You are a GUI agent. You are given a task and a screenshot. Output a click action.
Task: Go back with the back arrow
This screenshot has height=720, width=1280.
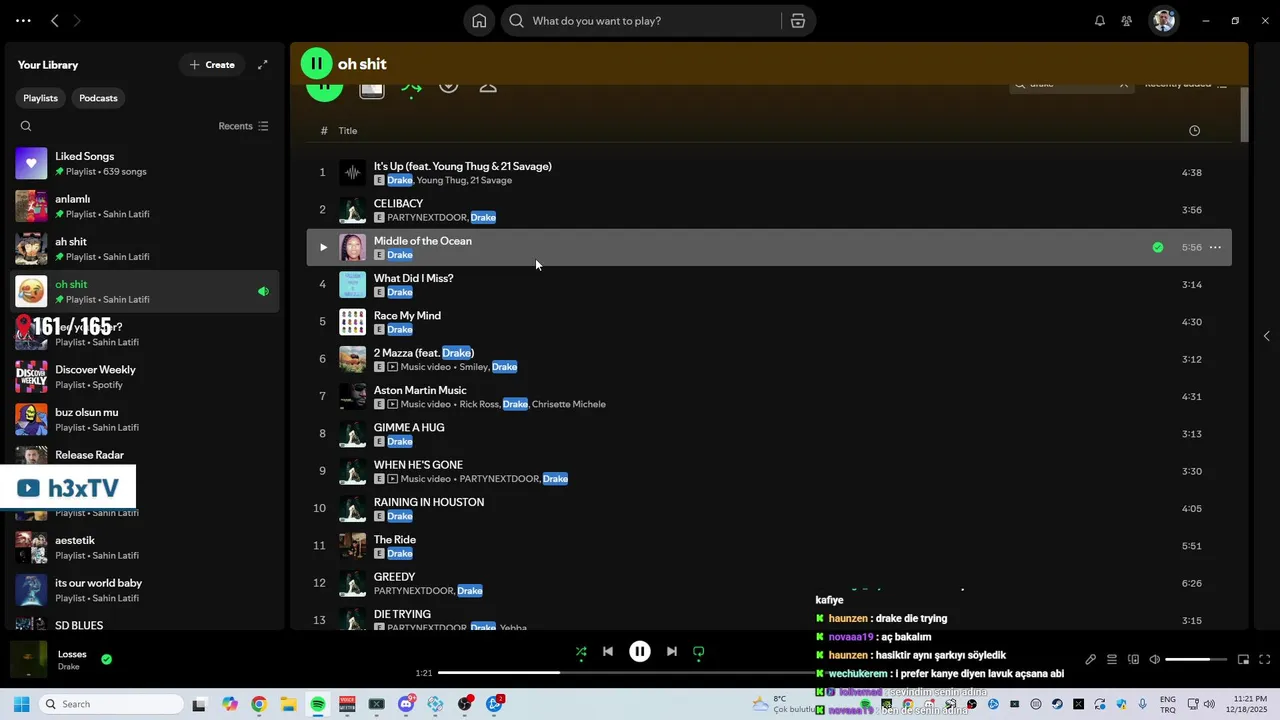click(x=55, y=20)
